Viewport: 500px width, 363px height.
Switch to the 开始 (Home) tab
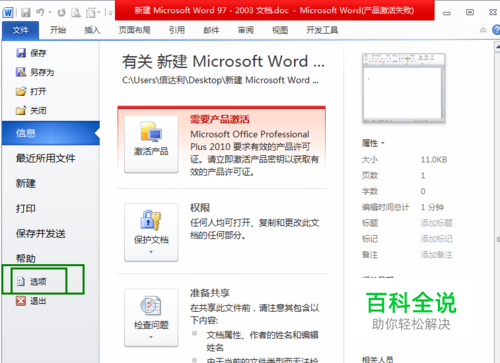(x=58, y=30)
